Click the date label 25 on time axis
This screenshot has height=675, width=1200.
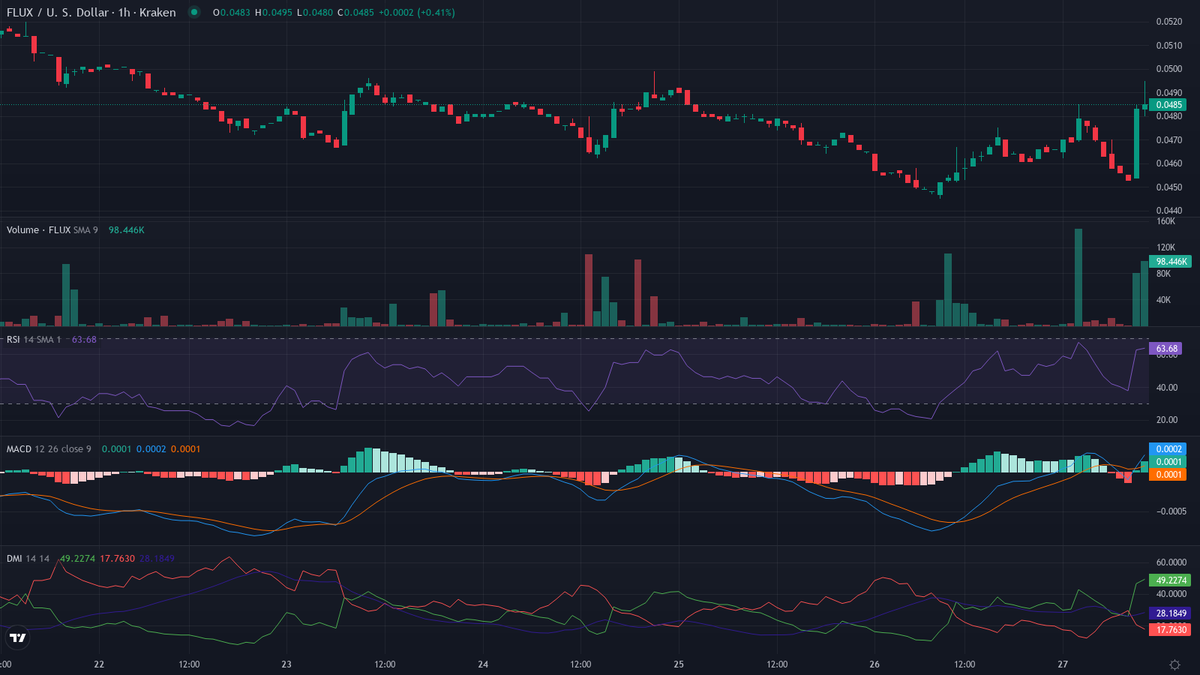[679, 664]
